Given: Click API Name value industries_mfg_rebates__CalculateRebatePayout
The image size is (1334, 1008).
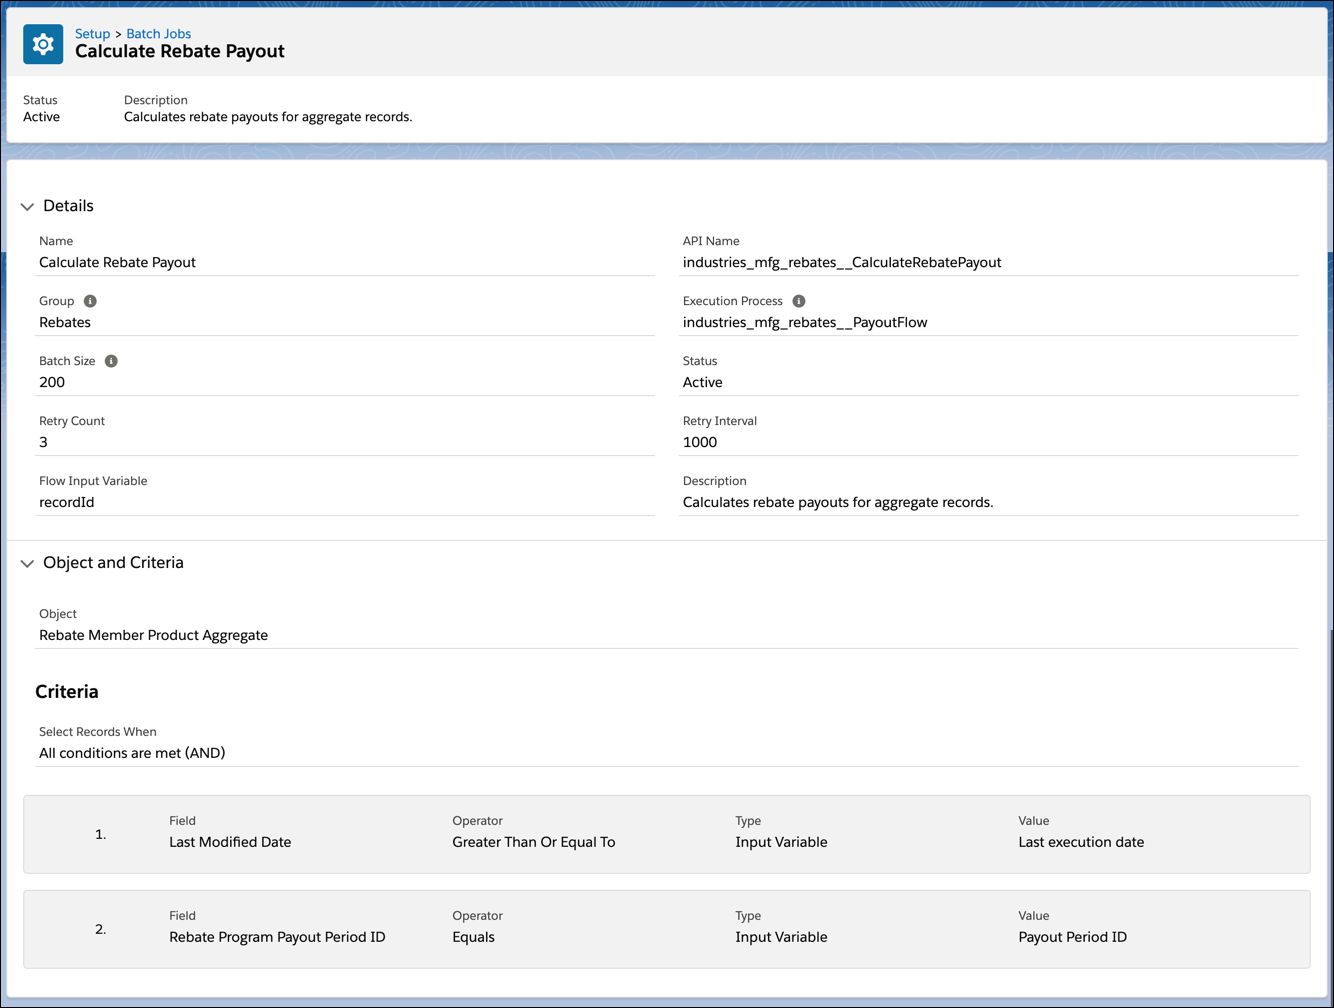Looking at the screenshot, I should [842, 262].
